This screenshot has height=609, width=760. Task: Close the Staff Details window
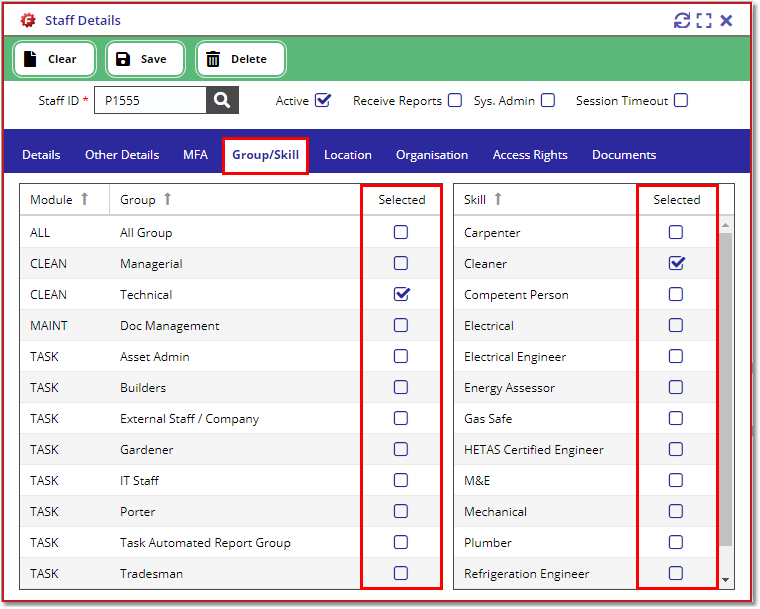tap(726, 20)
